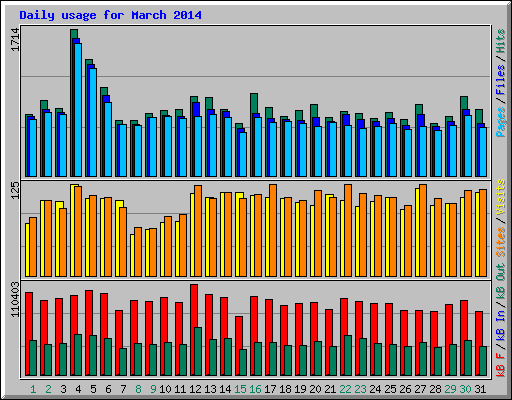Viewport: 512px width, 400px height.
Task: Click the 125 visits axis value
Action: tap(15, 190)
